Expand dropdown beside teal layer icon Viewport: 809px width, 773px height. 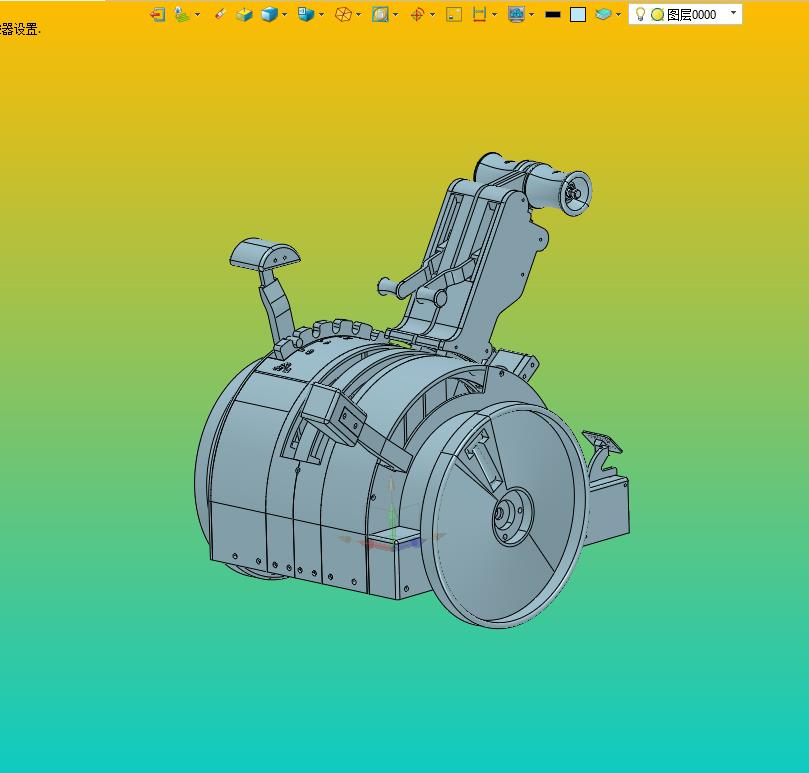tap(618, 14)
